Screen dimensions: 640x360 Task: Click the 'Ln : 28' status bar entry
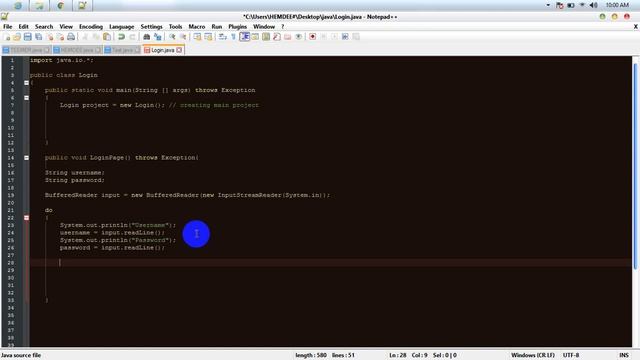pyautogui.click(x=398, y=355)
